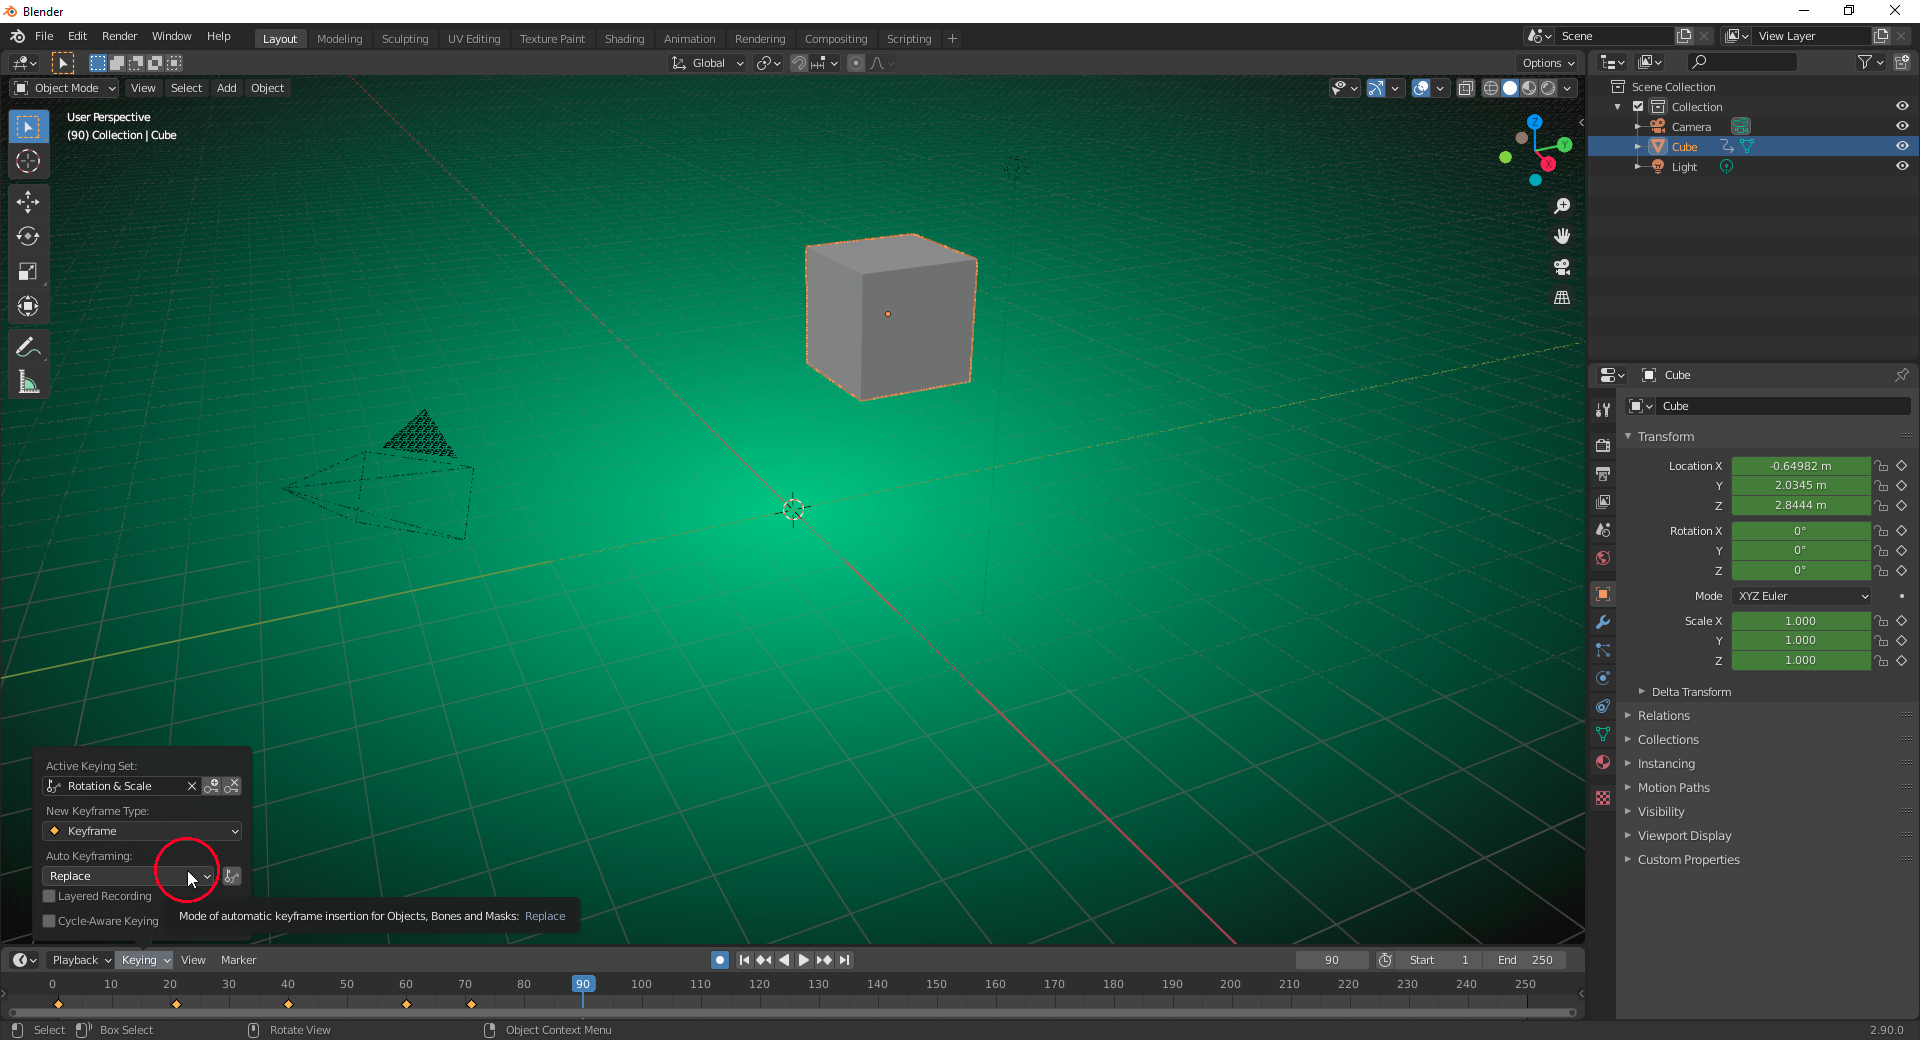
Task: Toggle camera view icon in viewport
Action: point(1562,267)
